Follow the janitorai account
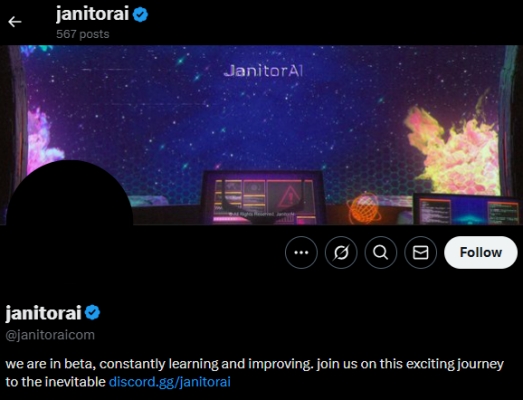 click(x=481, y=253)
